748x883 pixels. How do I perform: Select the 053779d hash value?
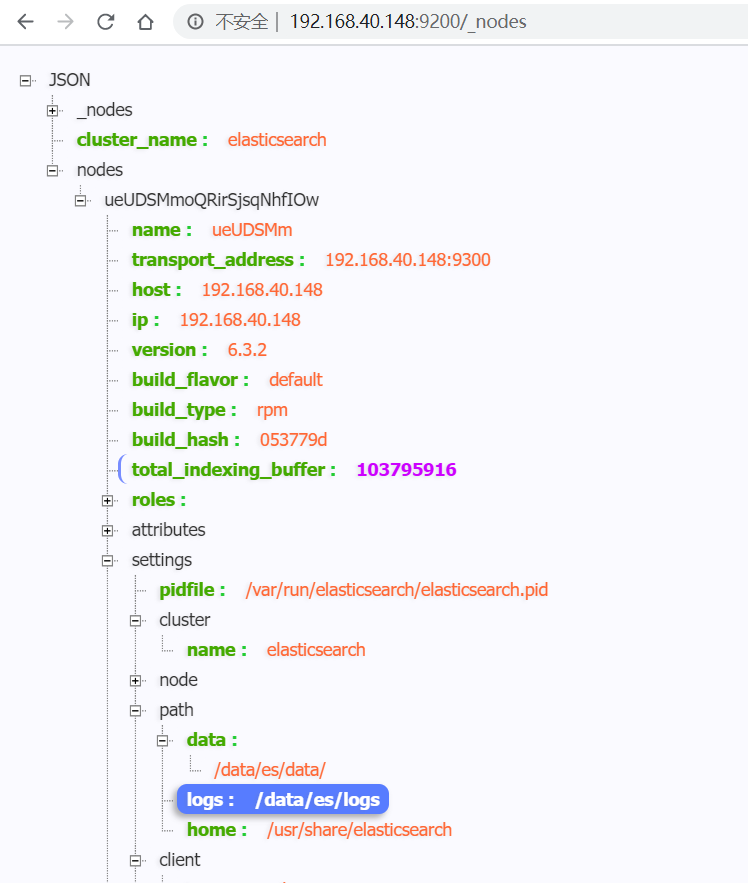coord(293,440)
